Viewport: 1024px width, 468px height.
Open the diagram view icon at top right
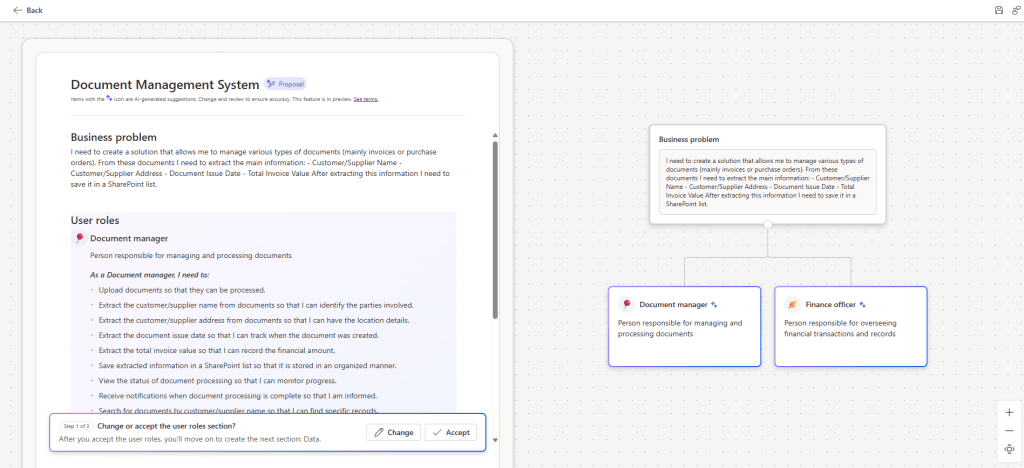point(1014,10)
